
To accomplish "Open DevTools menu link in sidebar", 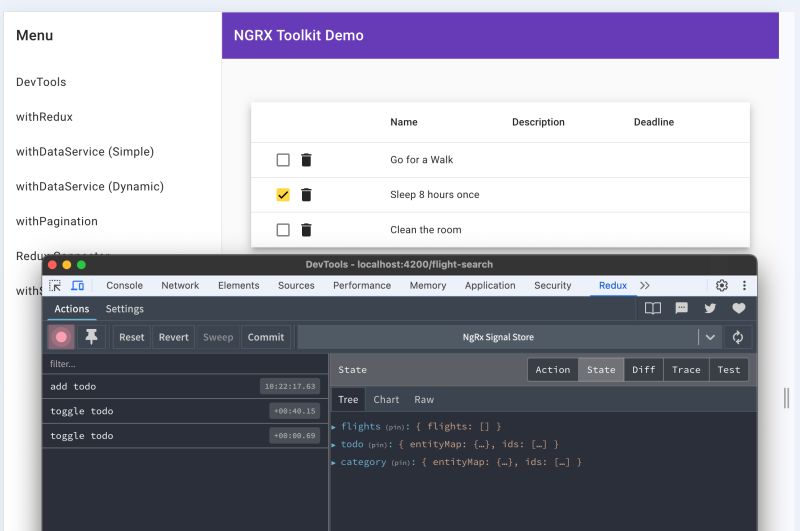I will click(41, 82).
